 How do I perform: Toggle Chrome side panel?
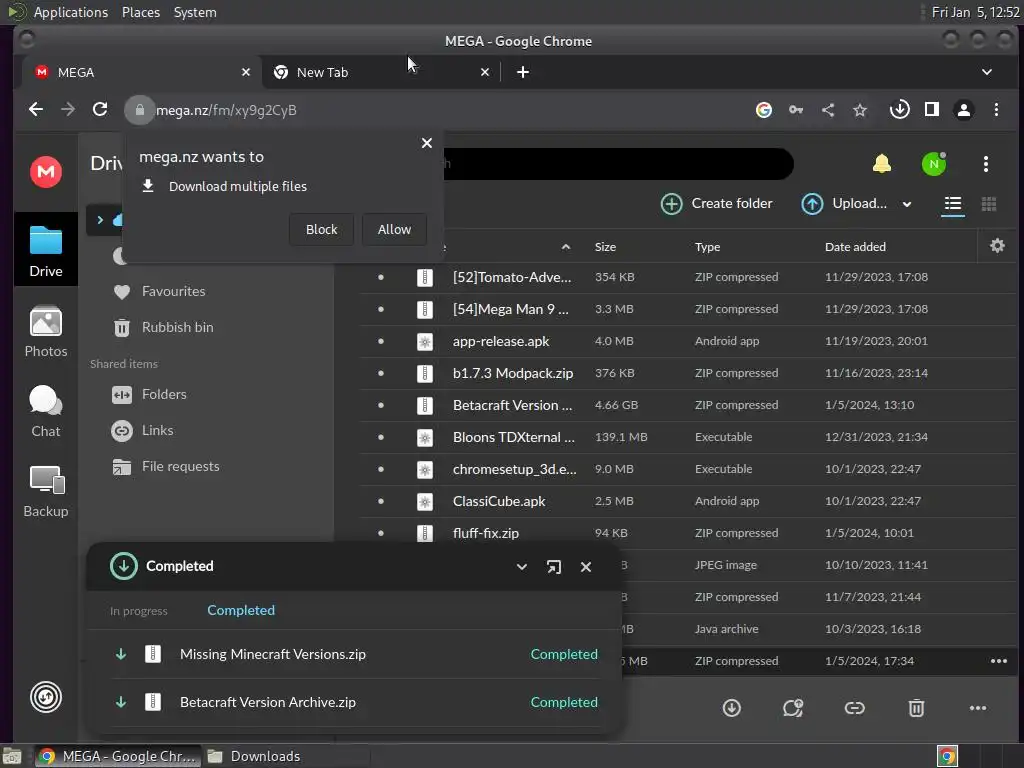tap(932, 110)
